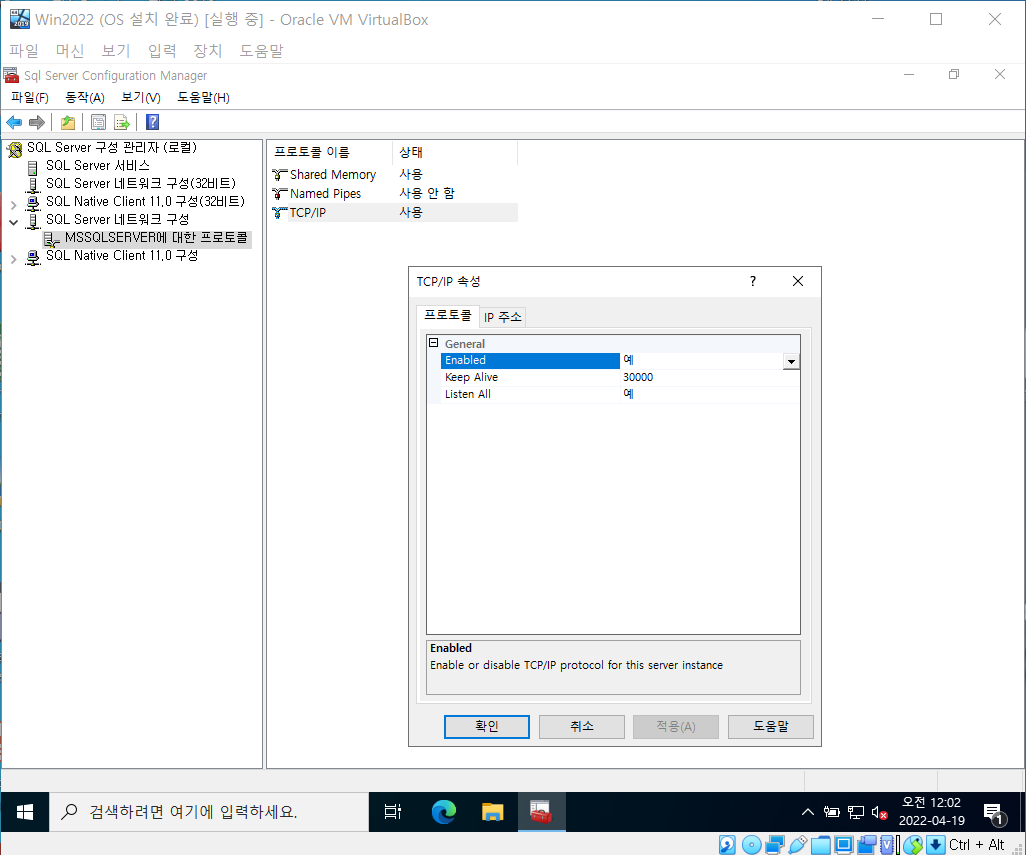The image size is (1026, 855).
Task: Open the Enabled value dropdown arrow
Action: 791,361
